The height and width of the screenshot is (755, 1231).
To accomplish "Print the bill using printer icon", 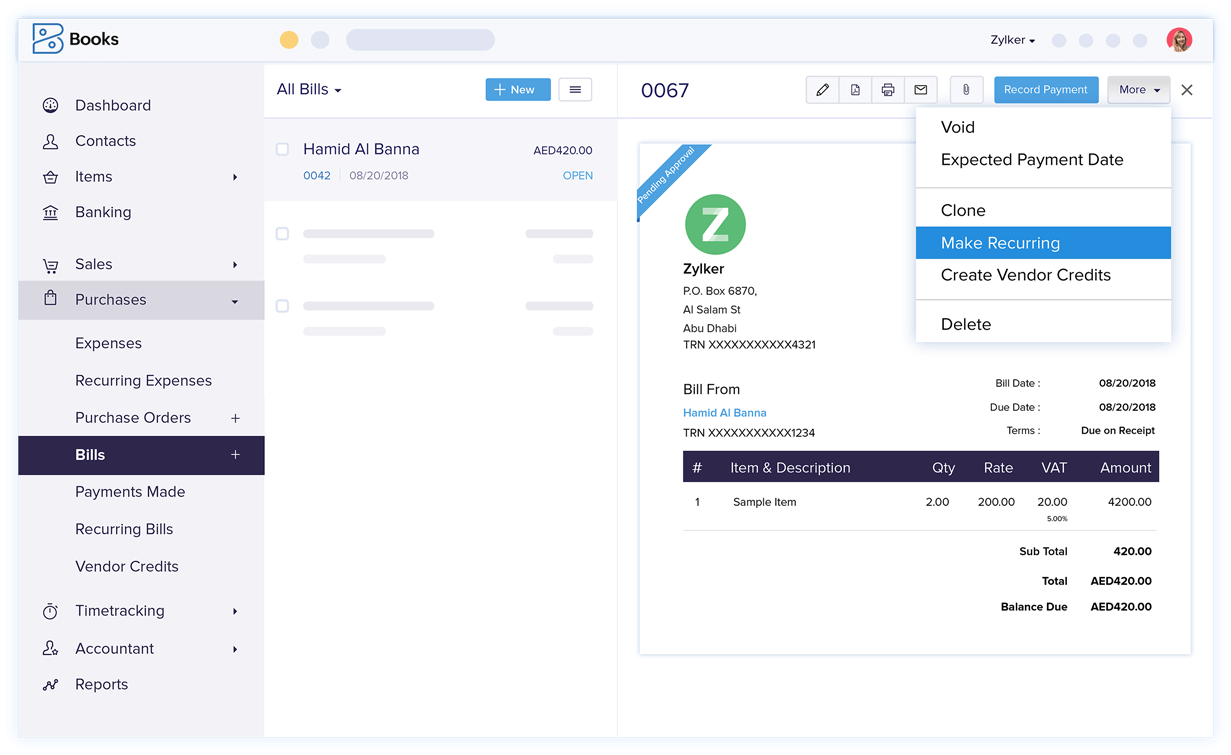I will pos(888,90).
